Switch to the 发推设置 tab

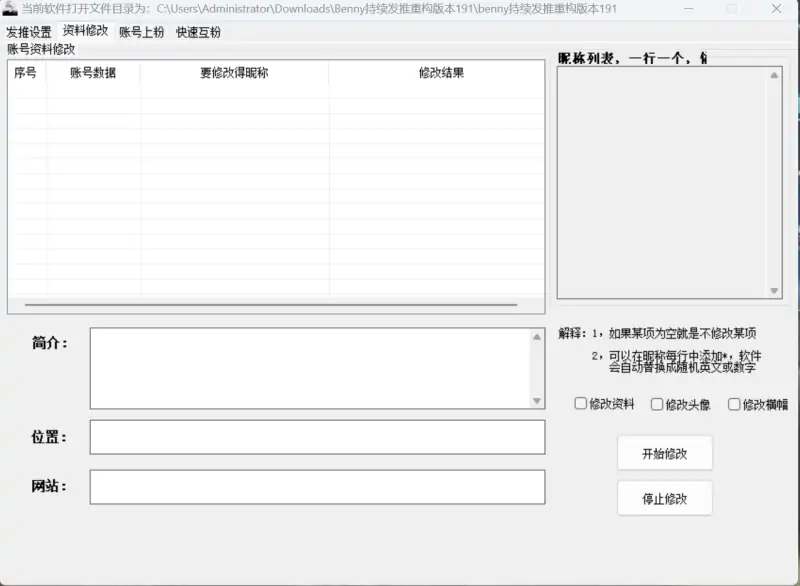coord(29,31)
